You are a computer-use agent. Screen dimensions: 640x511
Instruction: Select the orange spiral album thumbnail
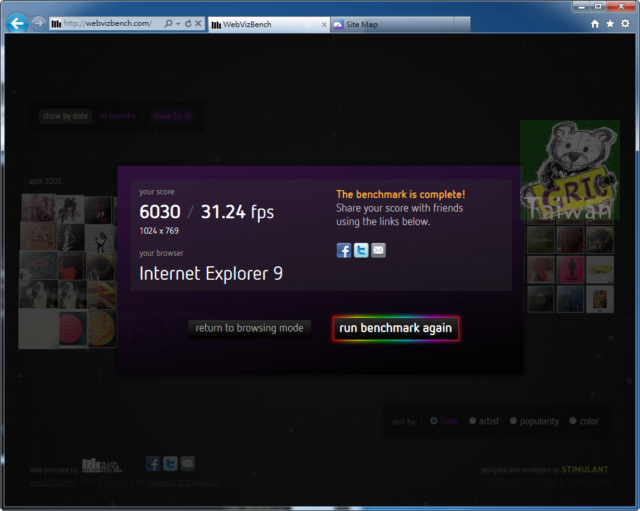tap(102, 329)
